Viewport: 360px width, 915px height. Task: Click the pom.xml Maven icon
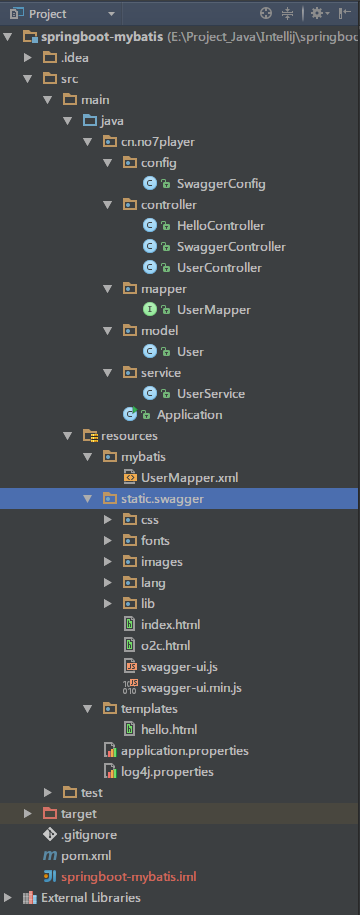50,856
